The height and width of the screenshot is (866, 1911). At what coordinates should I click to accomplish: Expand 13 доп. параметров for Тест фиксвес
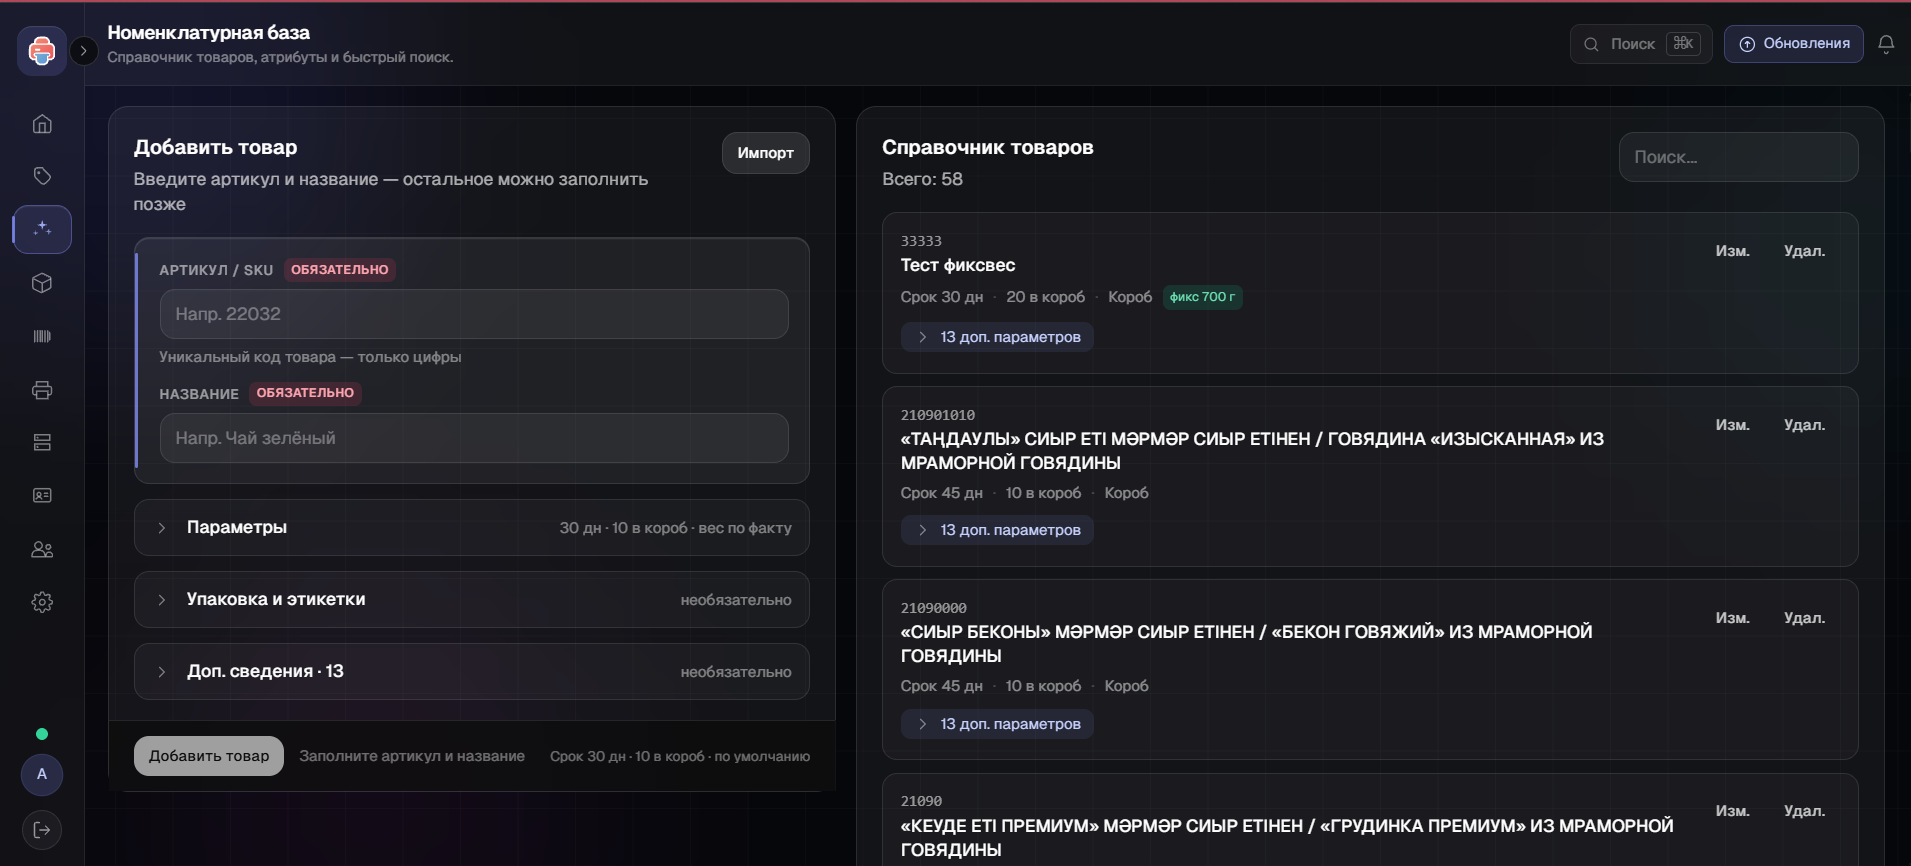(997, 337)
